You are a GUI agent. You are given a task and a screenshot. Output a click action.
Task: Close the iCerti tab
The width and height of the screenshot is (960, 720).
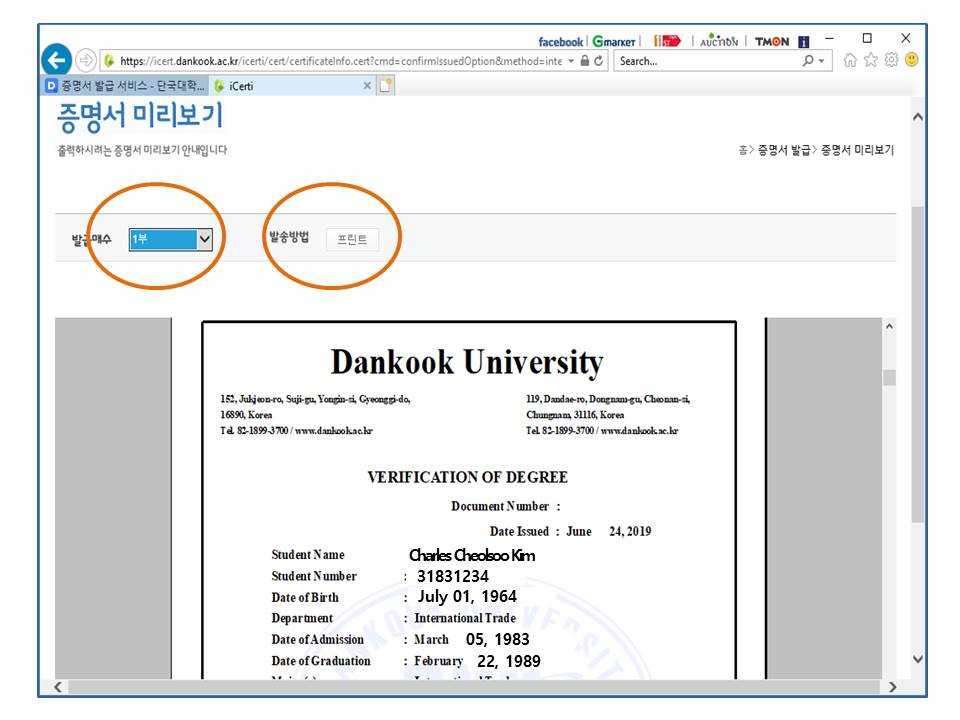click(x=367, y=86)
